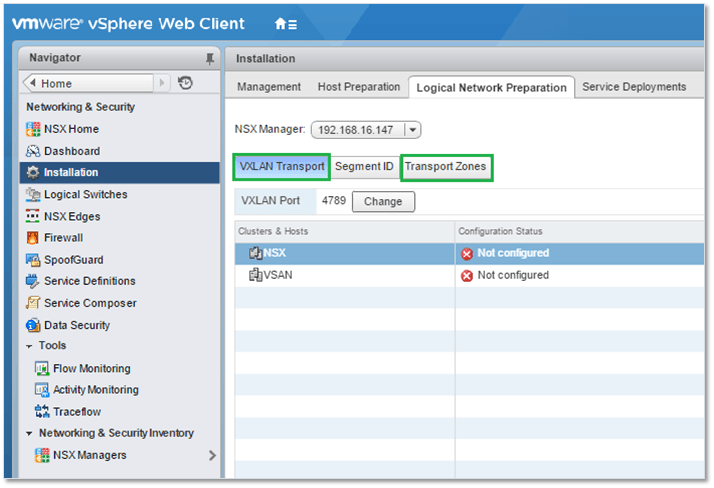Viewport: 714px width, 488px height.
Task: Click the Installation gear icon
Action: point(33,173)
